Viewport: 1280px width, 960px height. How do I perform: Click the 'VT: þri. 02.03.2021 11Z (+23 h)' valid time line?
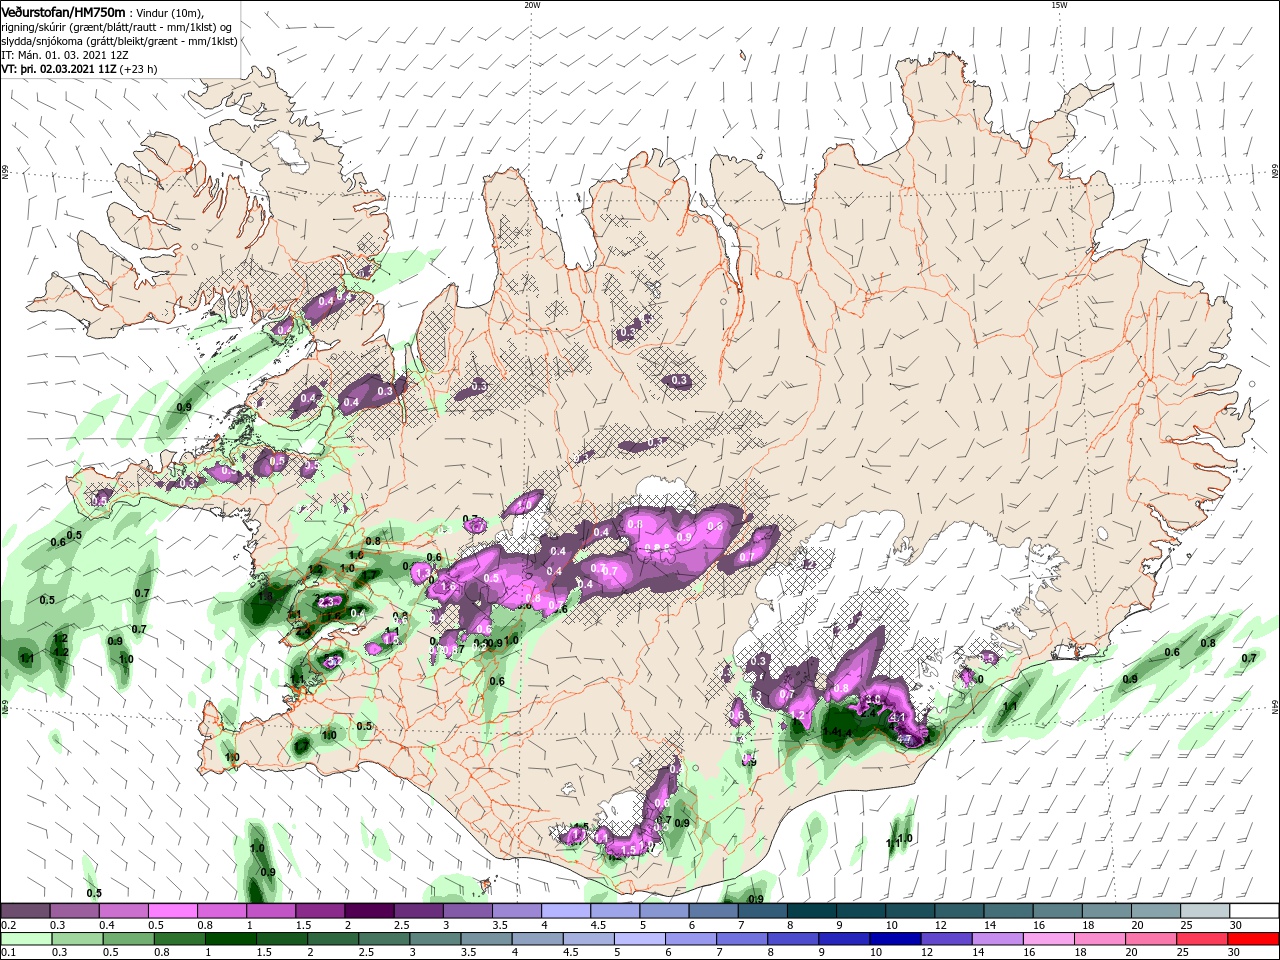(79, 69)
